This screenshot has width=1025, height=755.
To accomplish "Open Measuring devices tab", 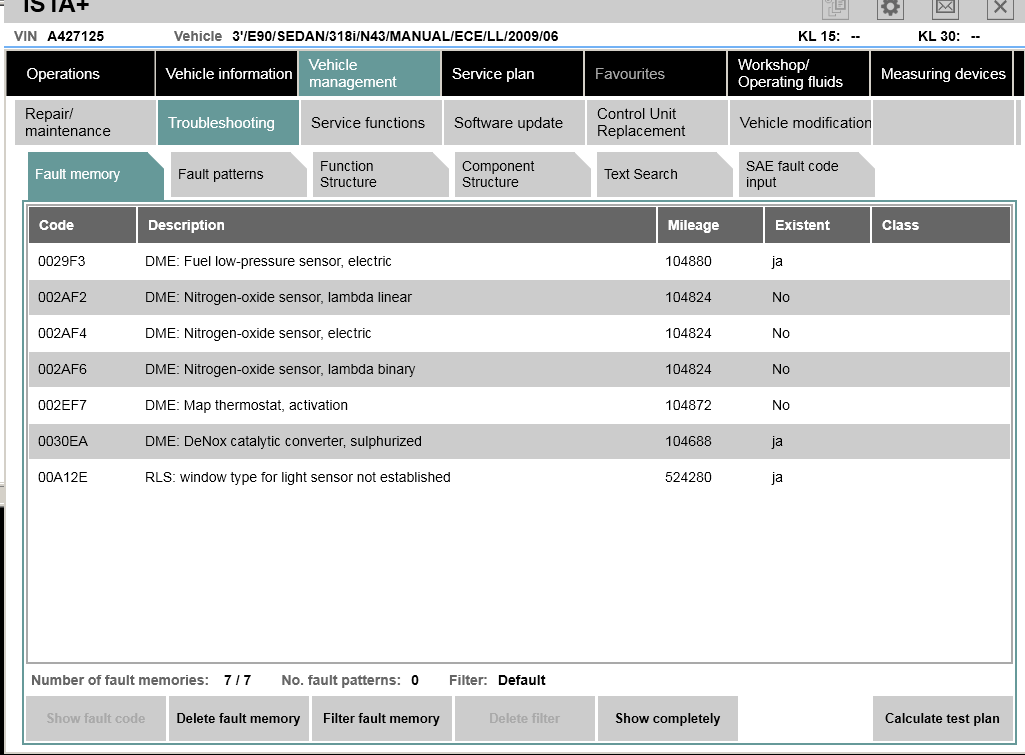I will coord(942,74).
